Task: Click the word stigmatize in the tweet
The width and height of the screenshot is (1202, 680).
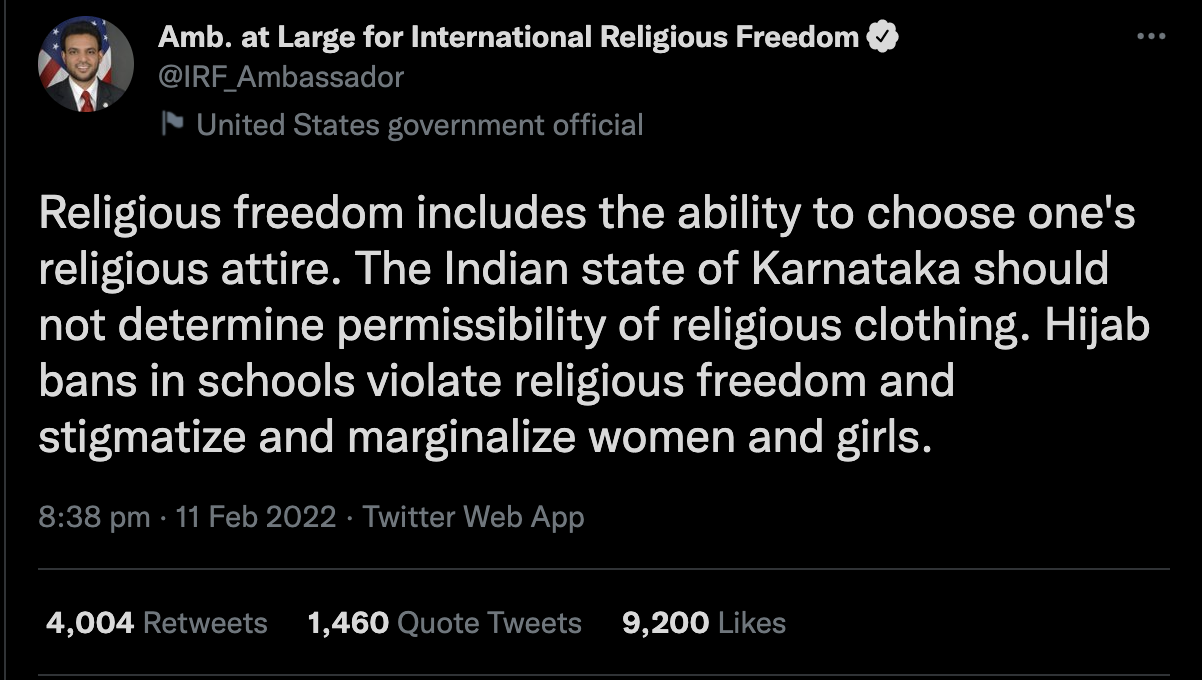Action: coord(140,439)
